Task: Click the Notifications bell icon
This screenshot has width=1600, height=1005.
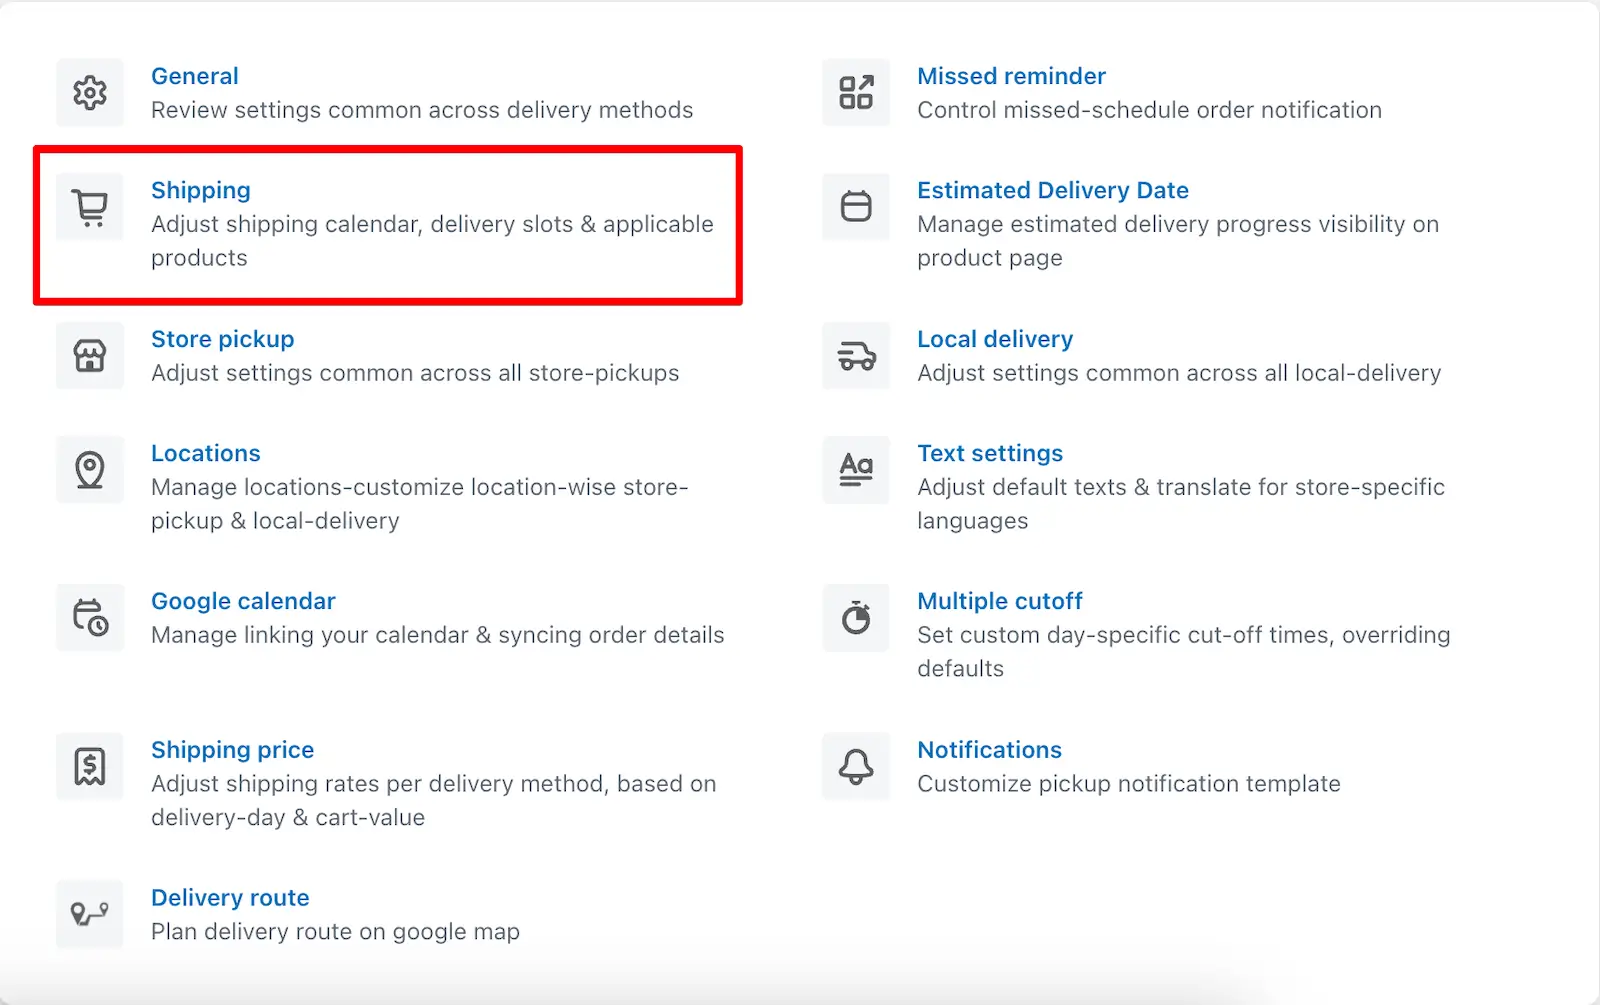Action: (856, 767)
